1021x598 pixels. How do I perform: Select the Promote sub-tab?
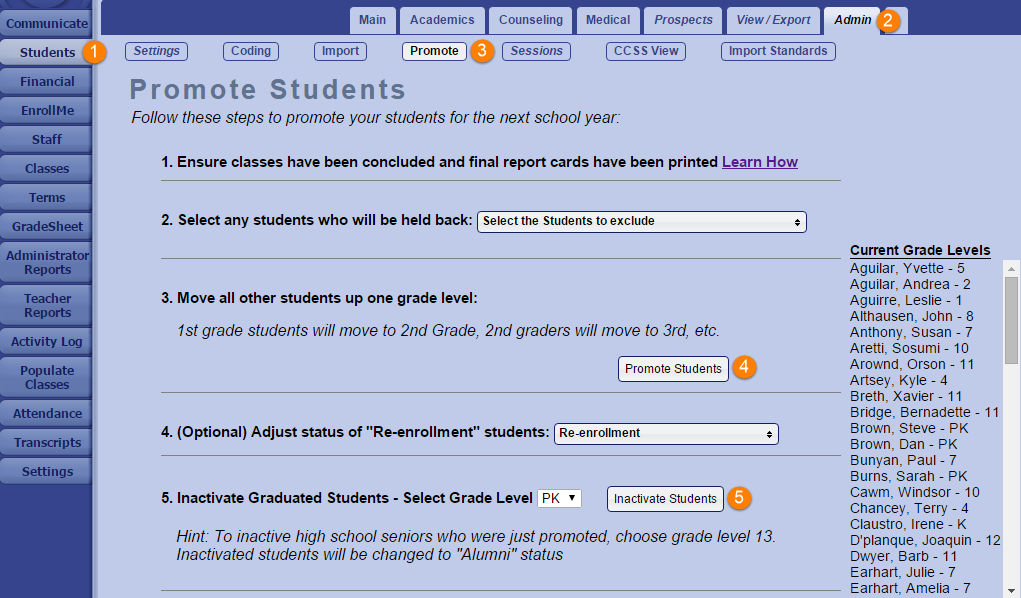[434, 51]
